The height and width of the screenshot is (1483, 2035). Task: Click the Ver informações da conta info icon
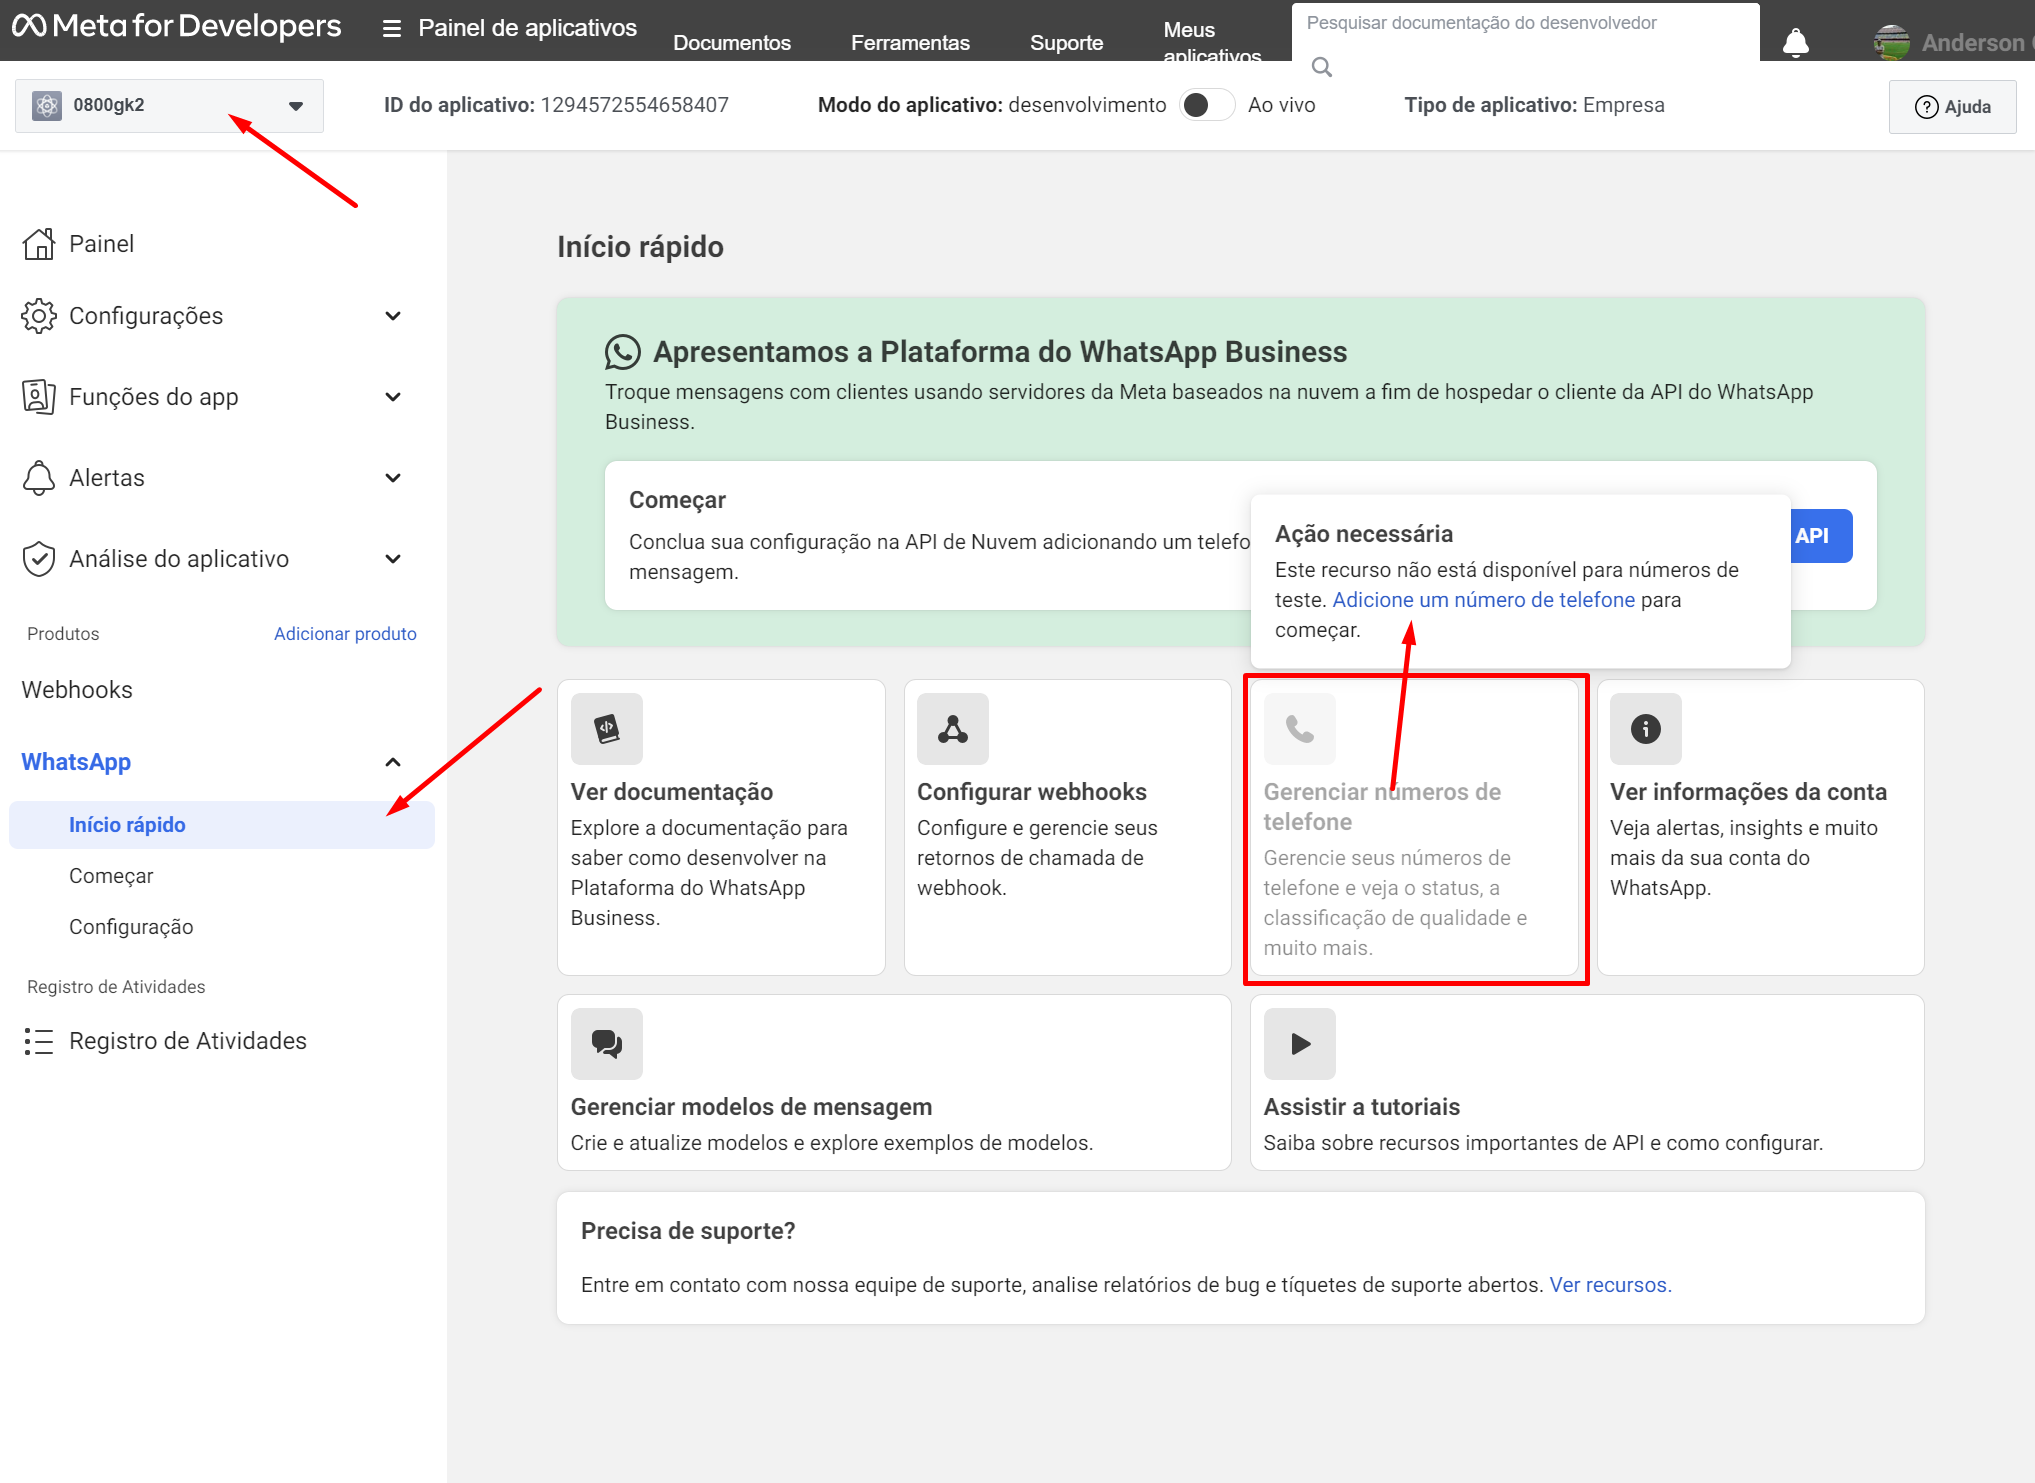[x=1646, y=729]
